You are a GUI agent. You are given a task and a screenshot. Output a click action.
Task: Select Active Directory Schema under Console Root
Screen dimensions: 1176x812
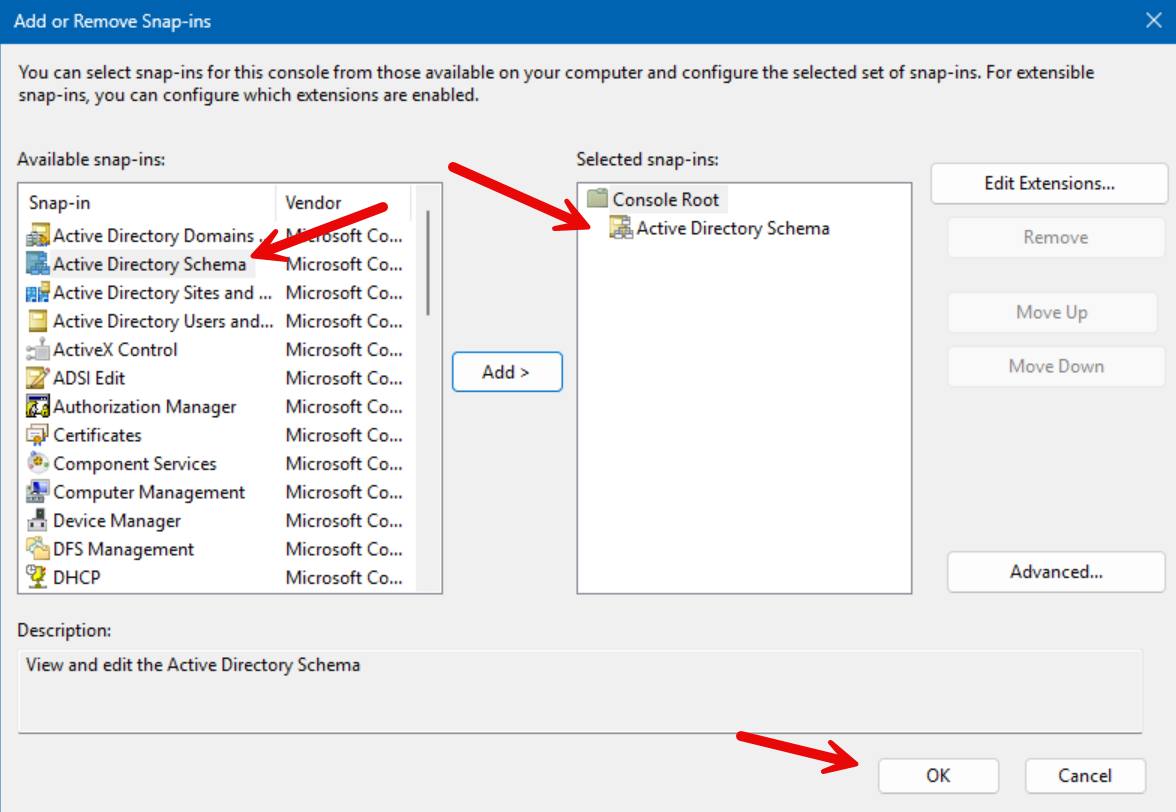coord(733,228)
